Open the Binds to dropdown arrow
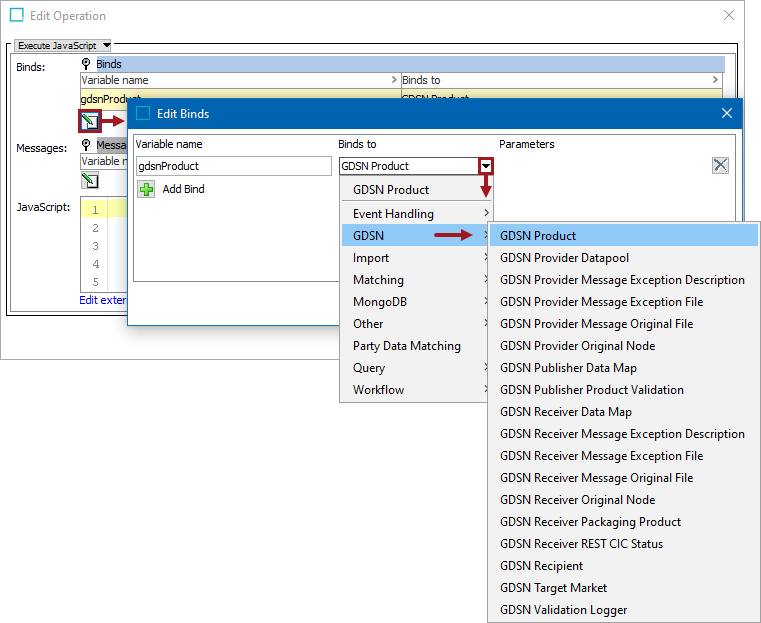 tap(485, 166)
